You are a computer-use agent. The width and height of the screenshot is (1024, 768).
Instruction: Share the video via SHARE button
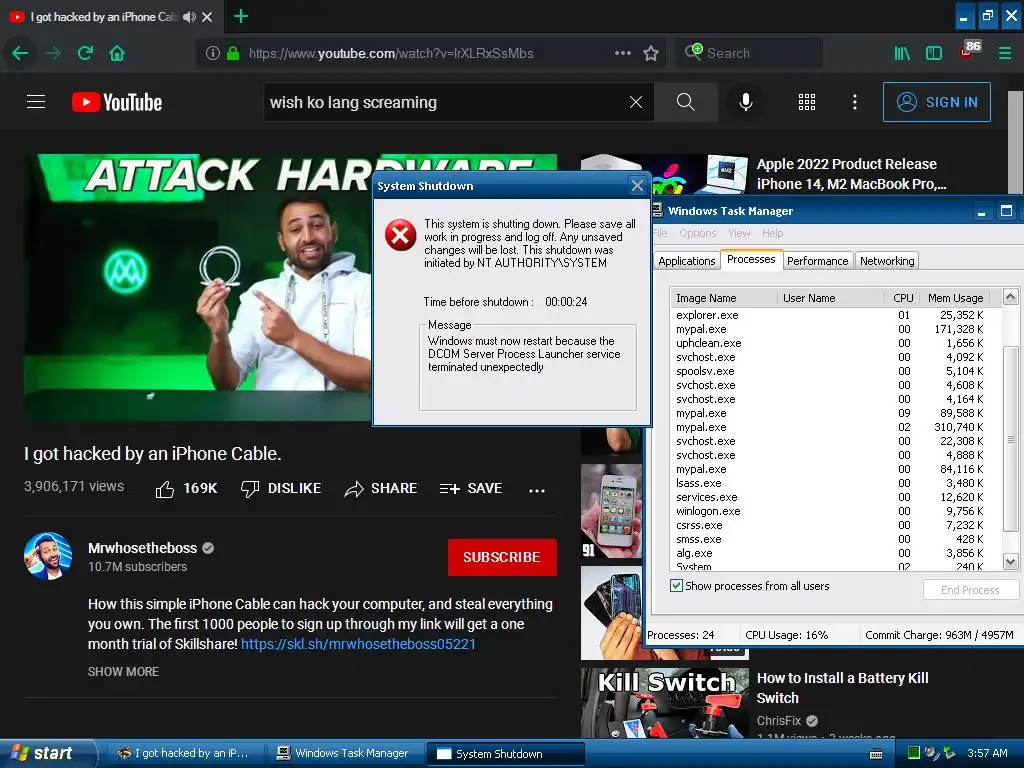point(381,488)
